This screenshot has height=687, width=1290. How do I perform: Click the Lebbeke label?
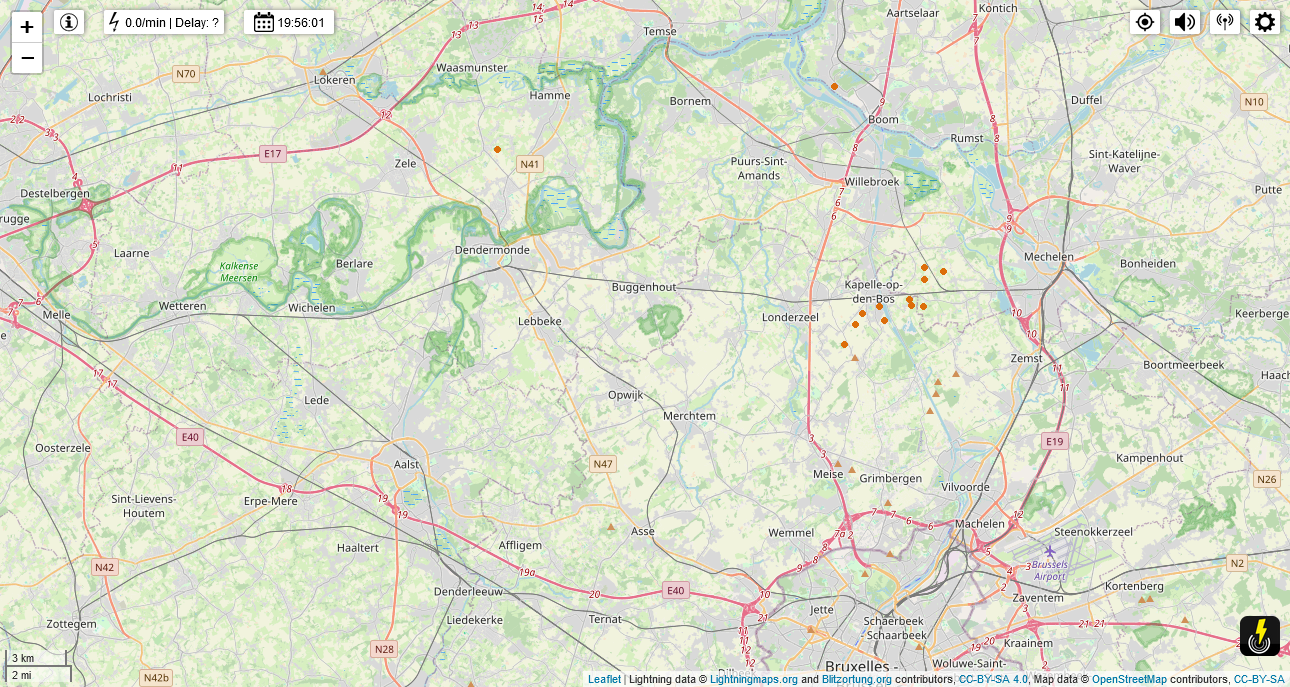click(540, 321)
